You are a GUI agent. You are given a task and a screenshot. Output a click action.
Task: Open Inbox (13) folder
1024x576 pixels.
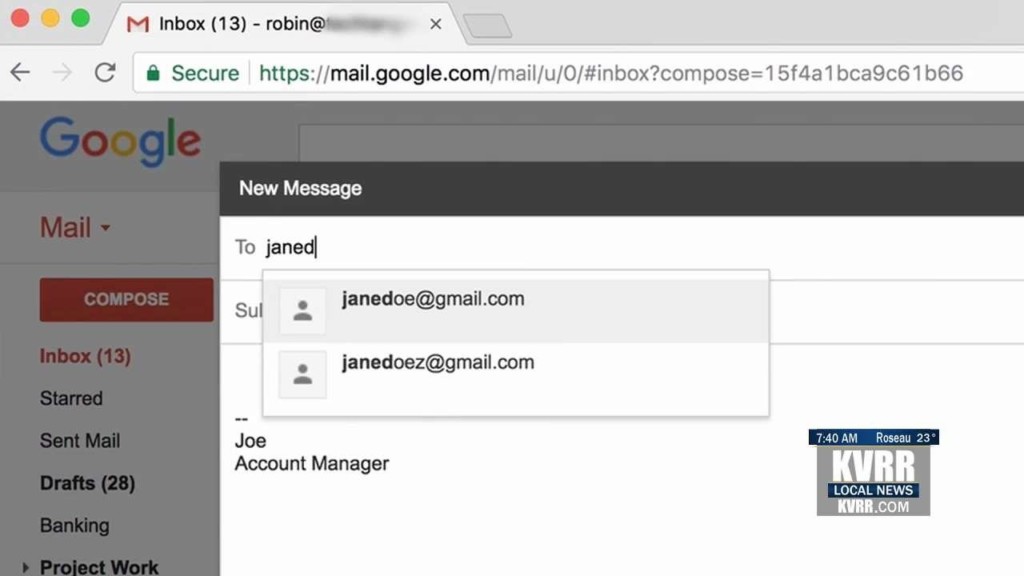(x=86, y=356)
